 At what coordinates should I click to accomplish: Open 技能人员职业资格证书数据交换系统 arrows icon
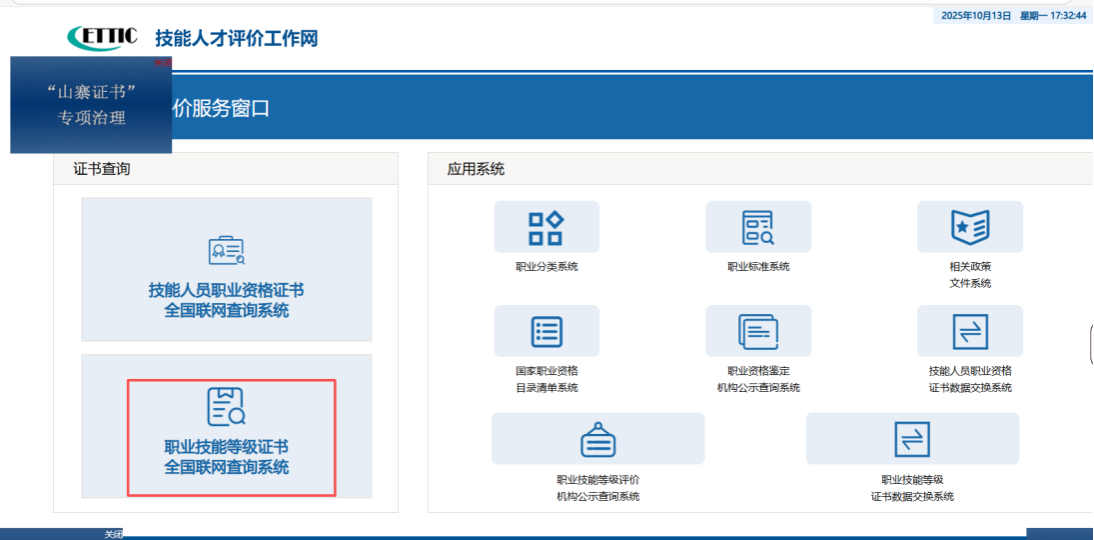point(969,331)
